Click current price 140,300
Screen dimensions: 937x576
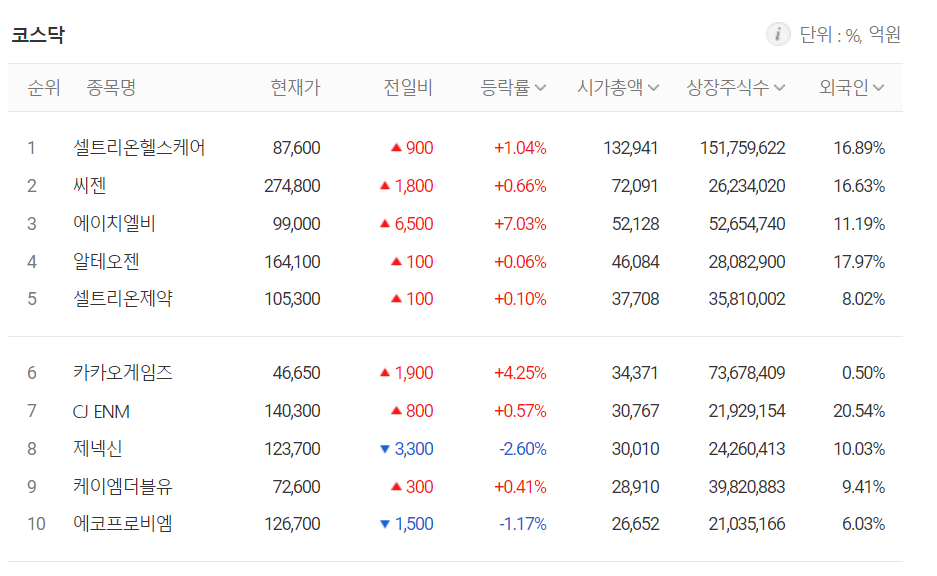click(x=292, y=411)
